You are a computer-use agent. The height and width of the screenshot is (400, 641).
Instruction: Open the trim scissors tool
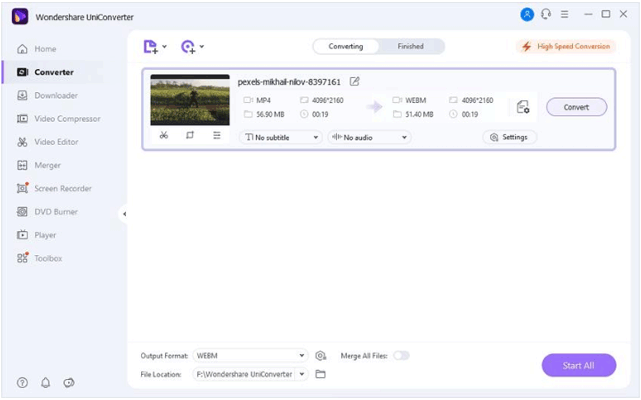tap(164, 135)
